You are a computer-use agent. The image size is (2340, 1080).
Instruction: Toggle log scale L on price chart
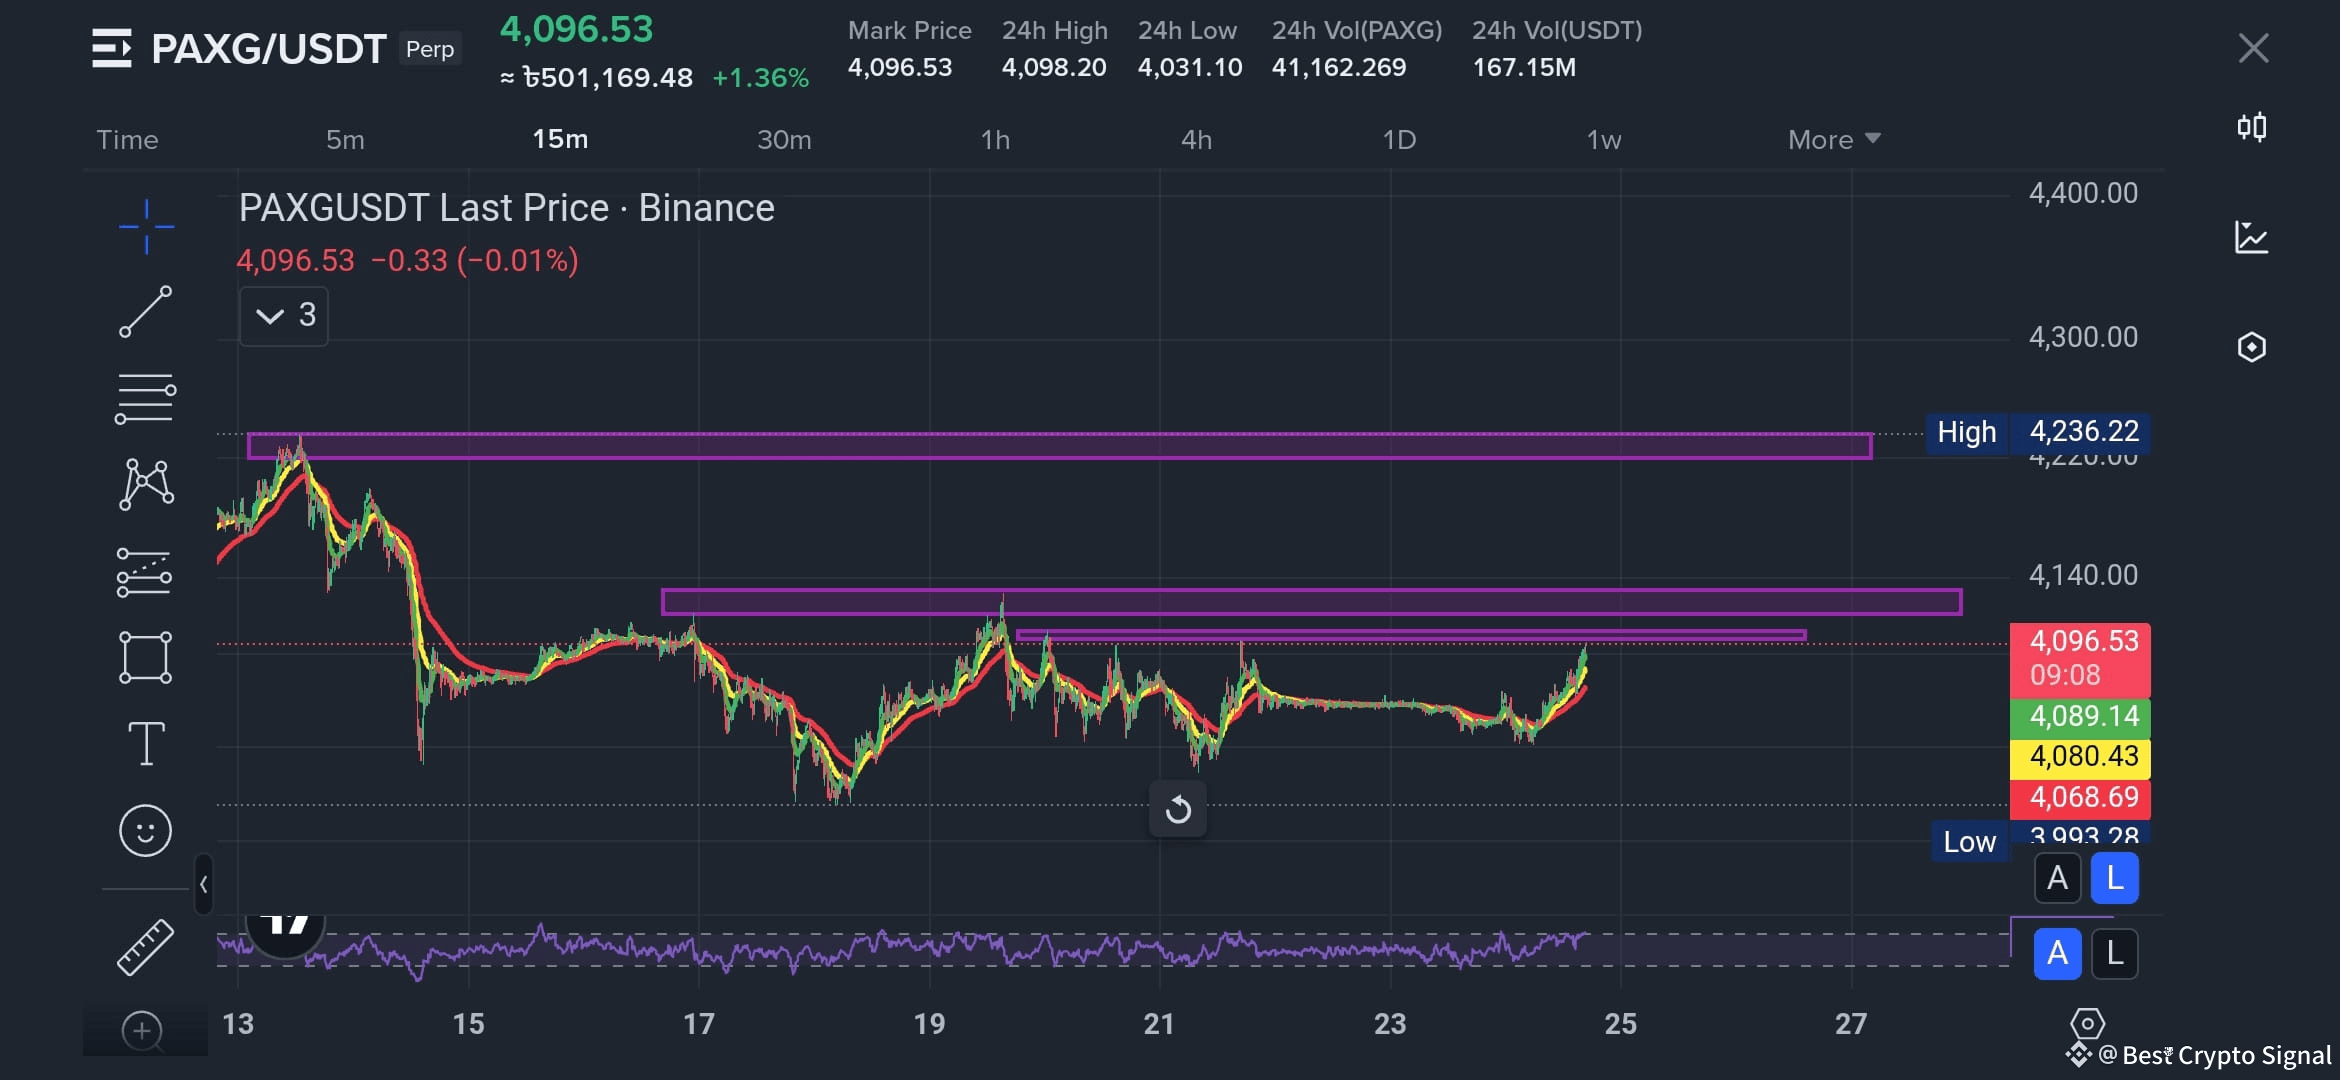[x=2114, y=878]
